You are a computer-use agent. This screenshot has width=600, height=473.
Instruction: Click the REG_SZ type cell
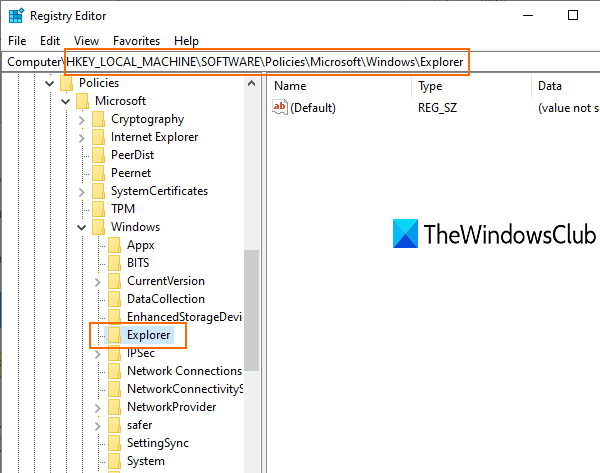(437, 108)
